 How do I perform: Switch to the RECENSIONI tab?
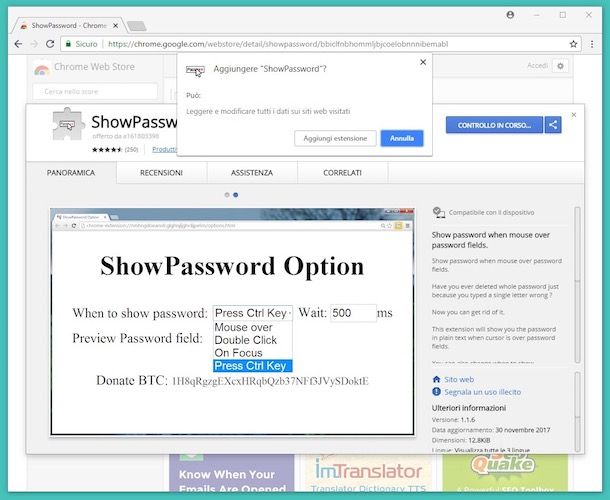click(161, 173)
